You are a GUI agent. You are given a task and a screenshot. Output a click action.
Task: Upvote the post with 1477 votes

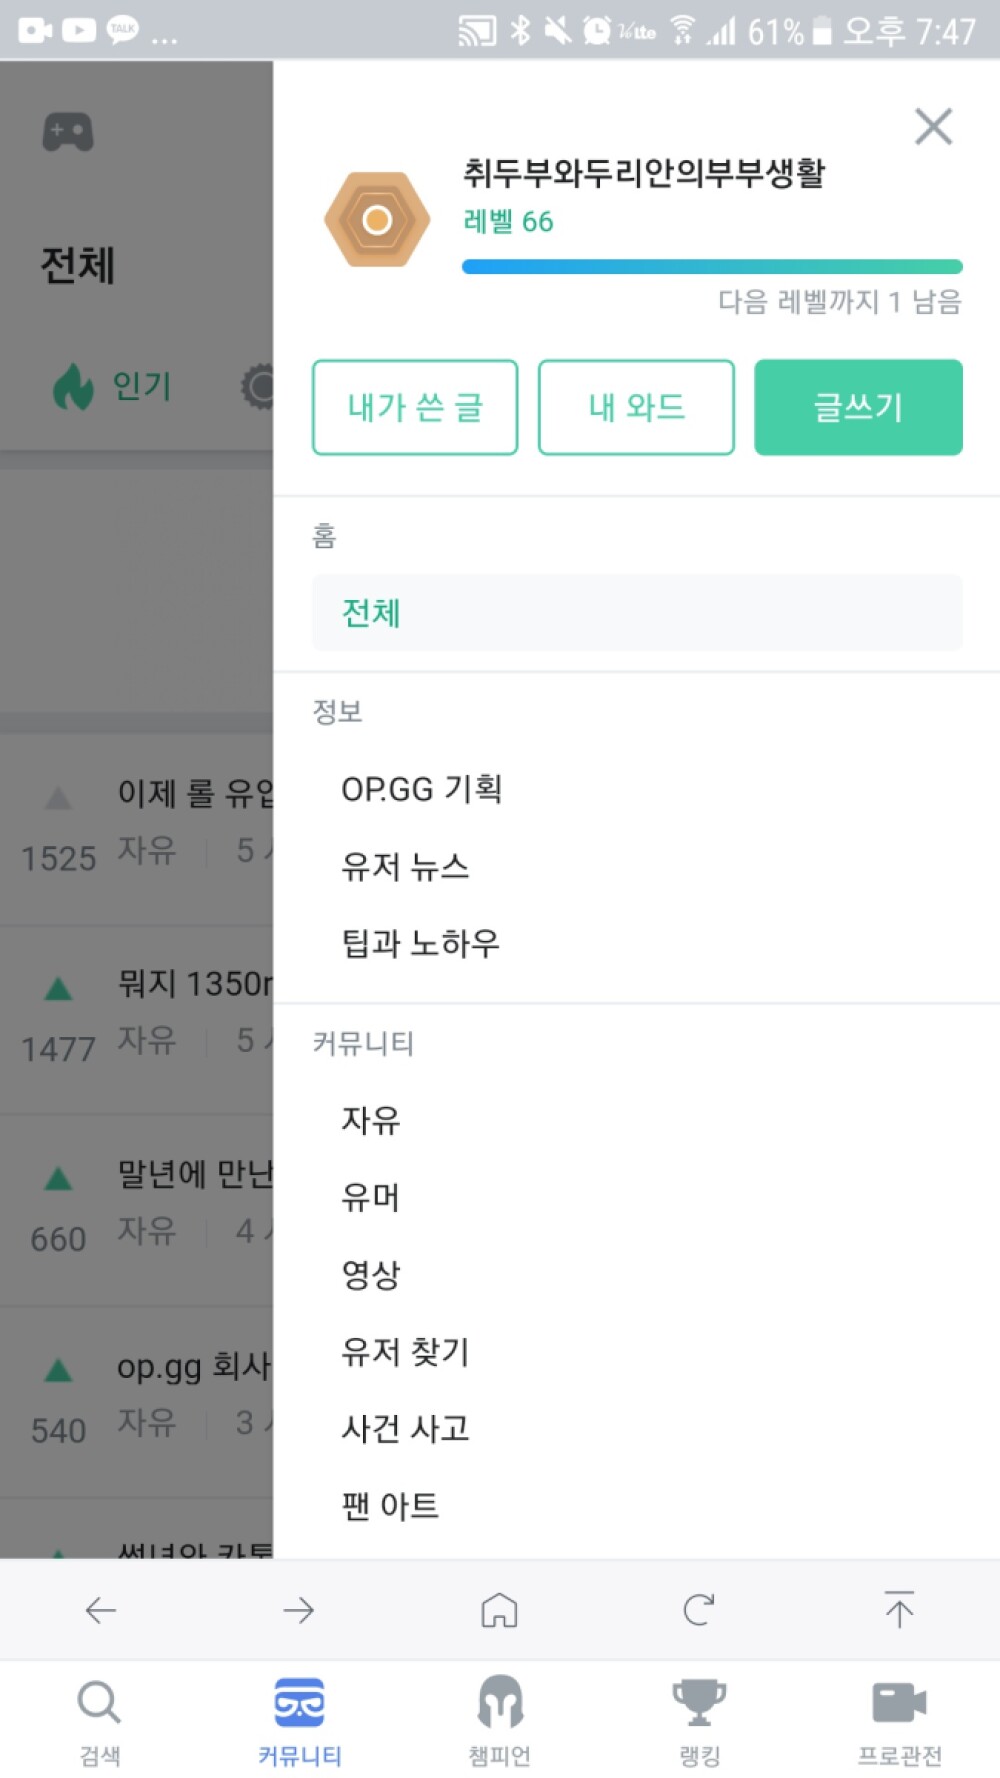[x=59, y=990]
